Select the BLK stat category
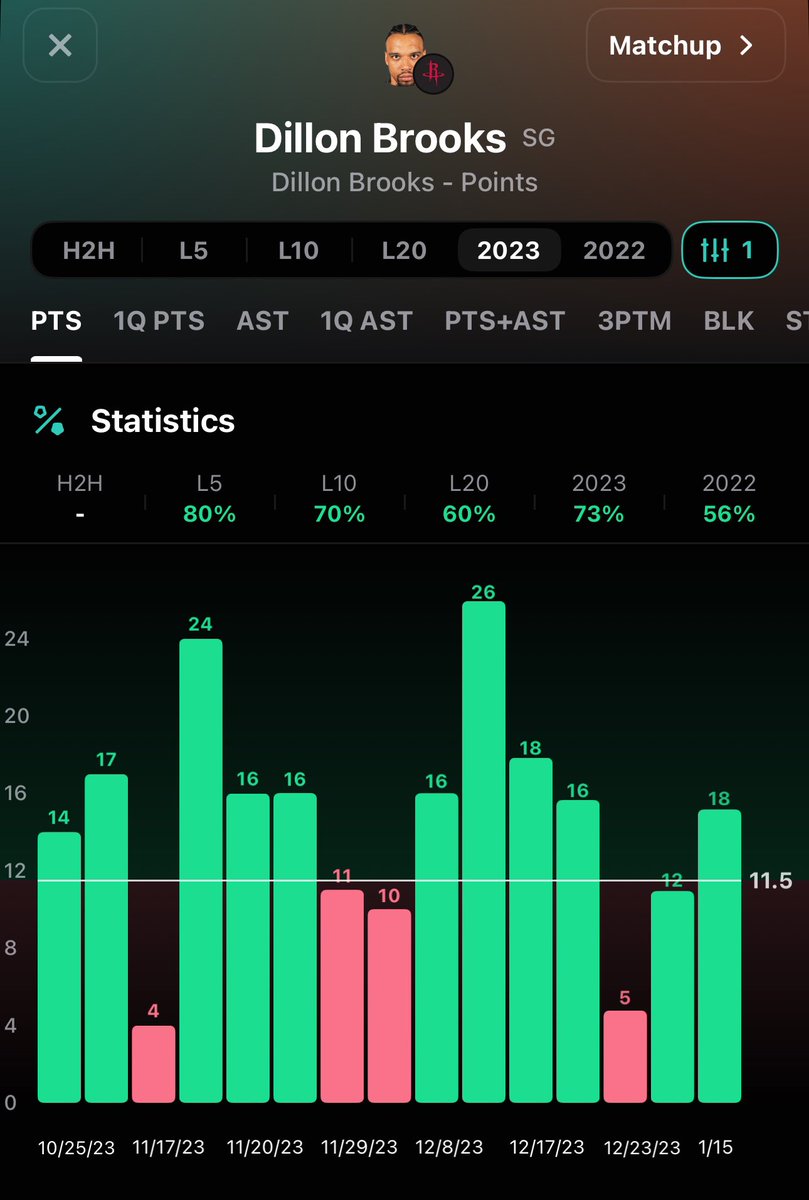This screenshot has width=809, height=1200. (728, 321)
